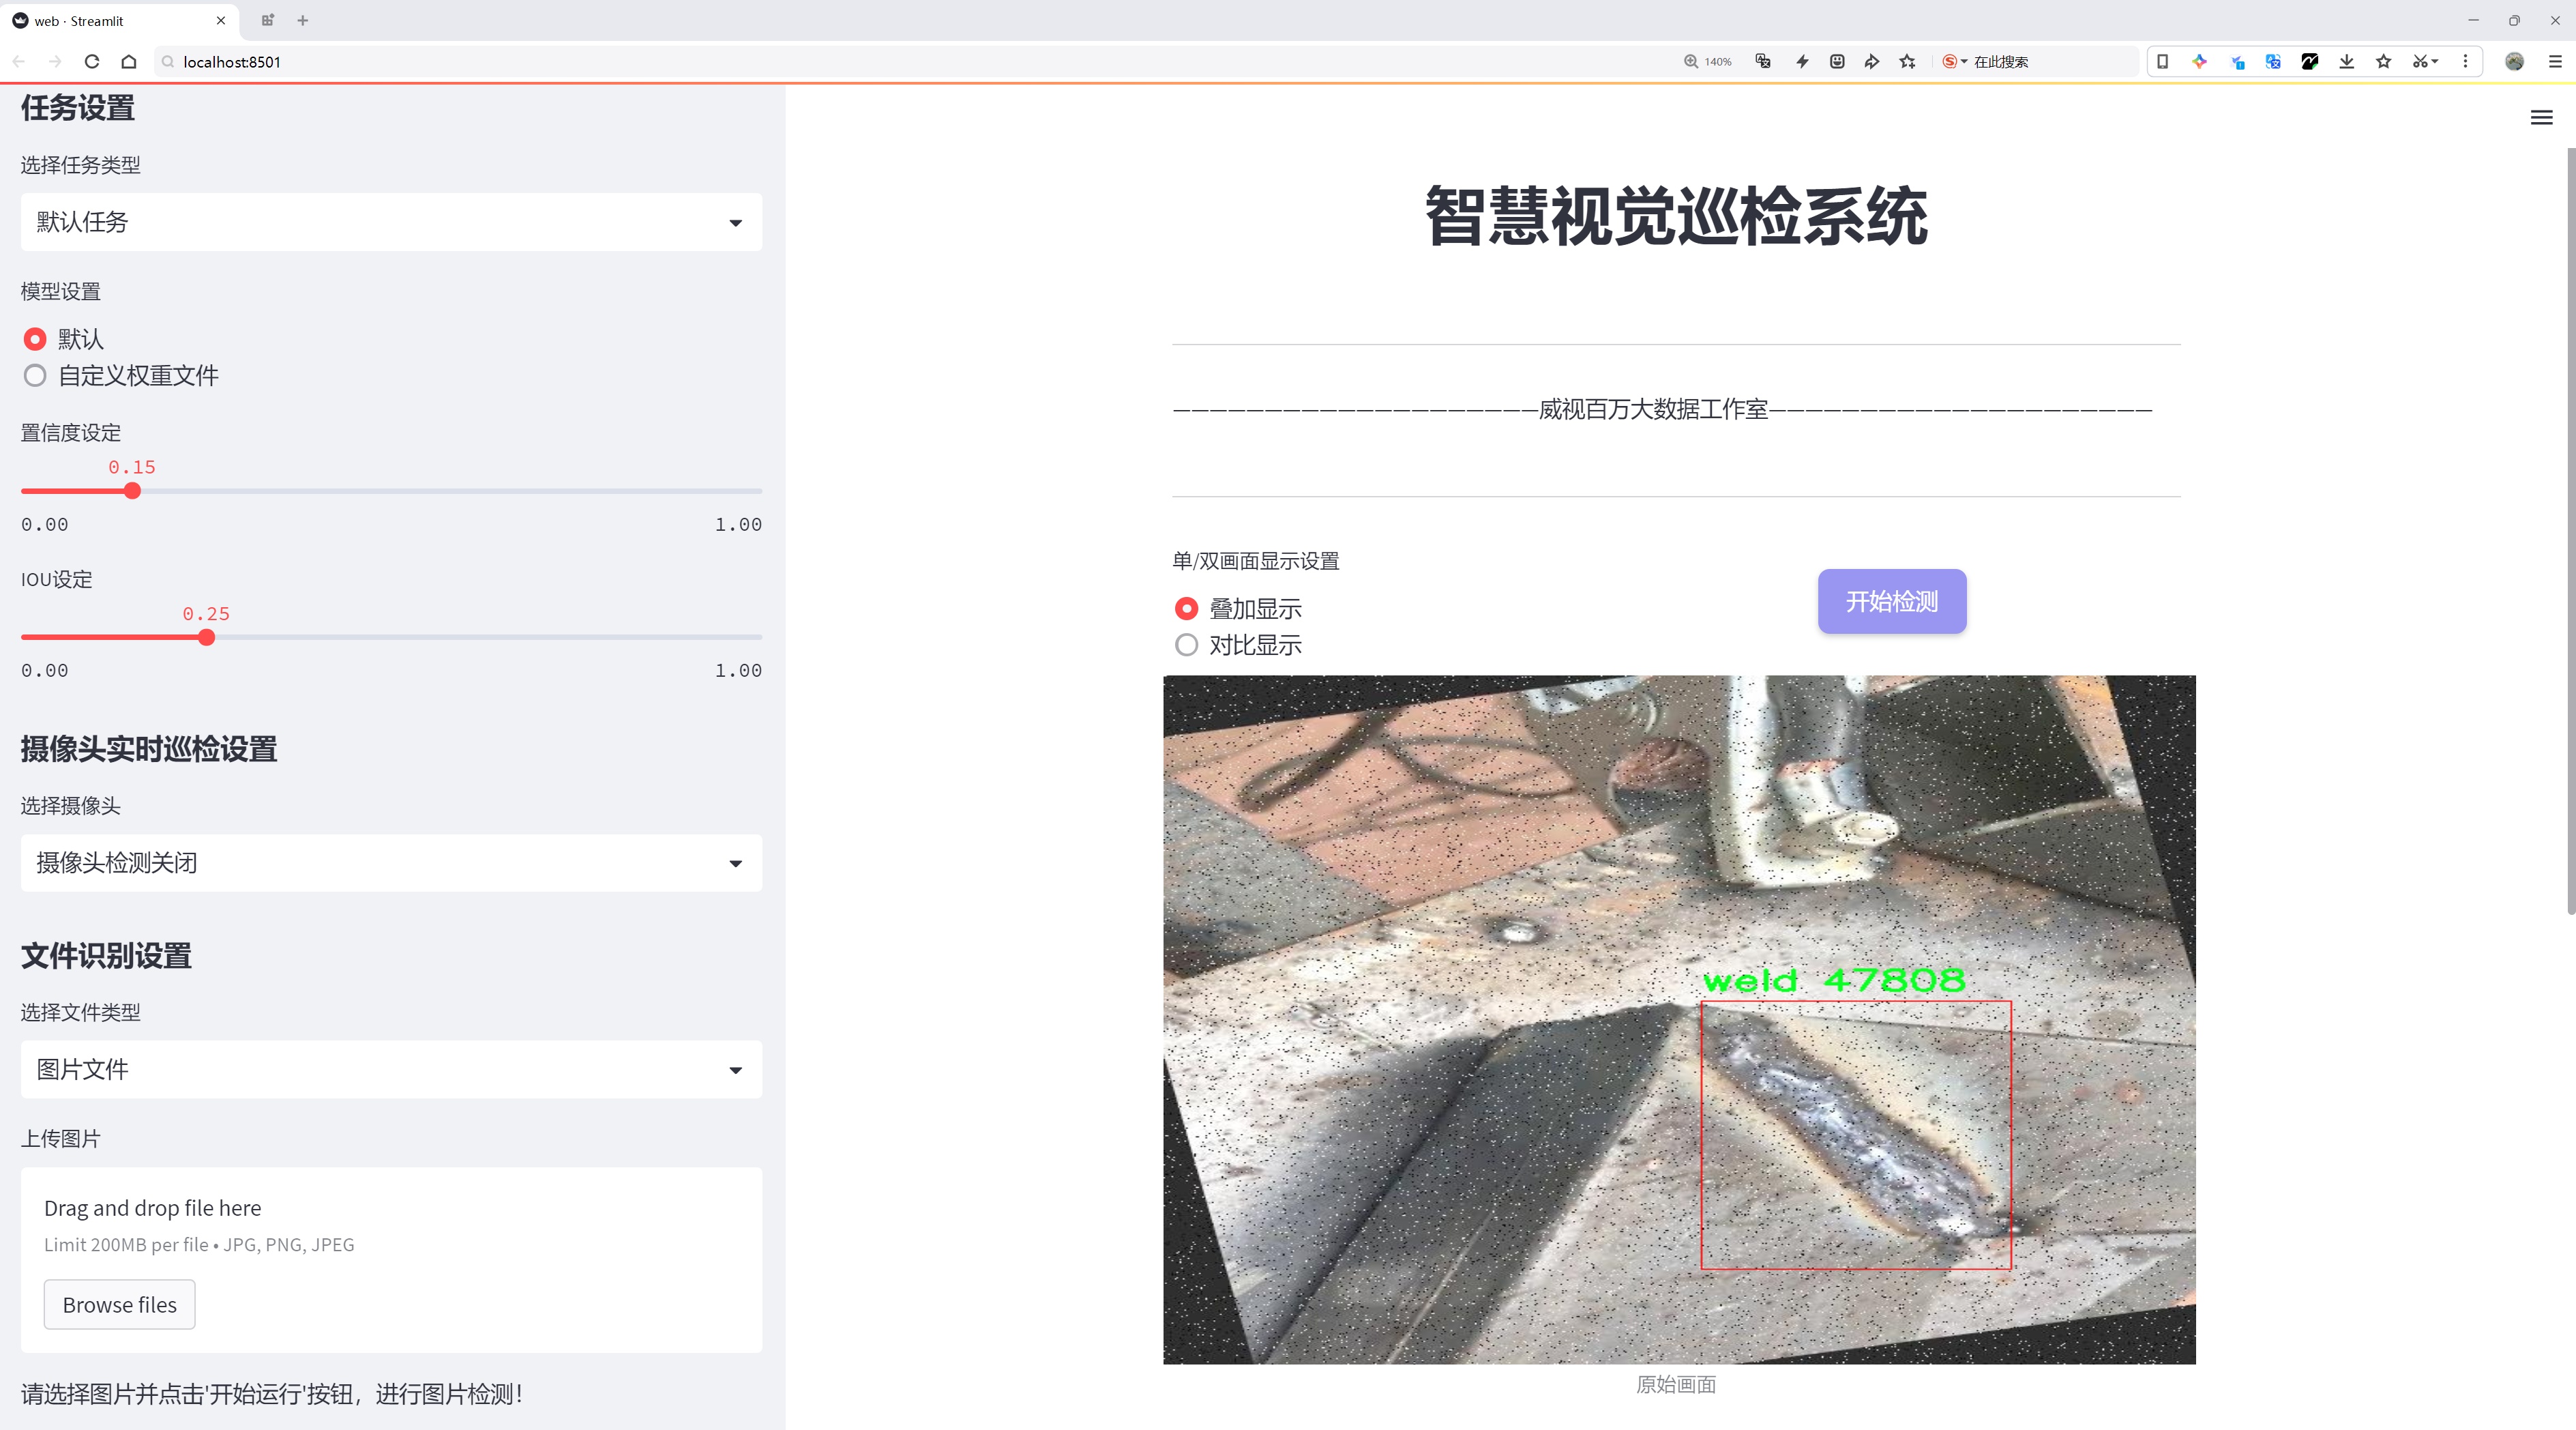
Task: Click the smiley face reader icon
Action: pos(1837,62)
